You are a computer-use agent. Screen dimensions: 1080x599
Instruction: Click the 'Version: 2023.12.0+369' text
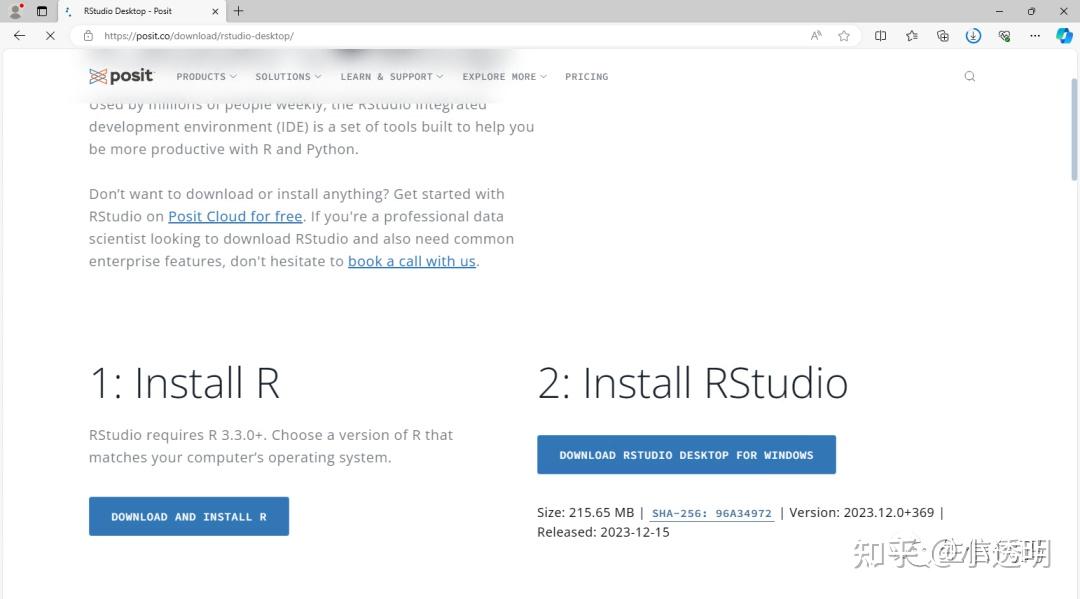click(x=862, y=513)
